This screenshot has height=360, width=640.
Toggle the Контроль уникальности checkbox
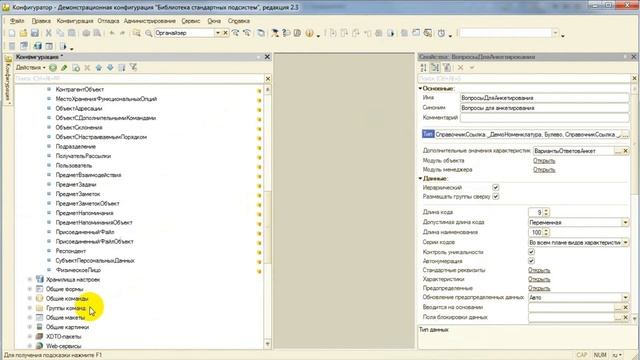coord(531,252)
